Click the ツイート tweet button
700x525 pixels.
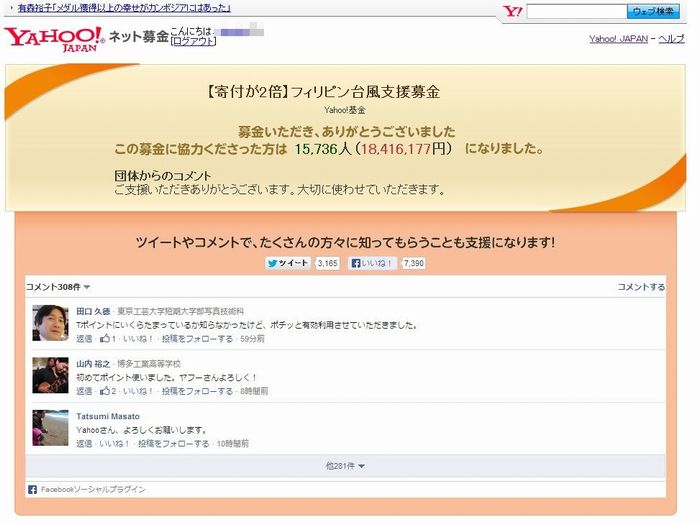[x=288, y=263]
